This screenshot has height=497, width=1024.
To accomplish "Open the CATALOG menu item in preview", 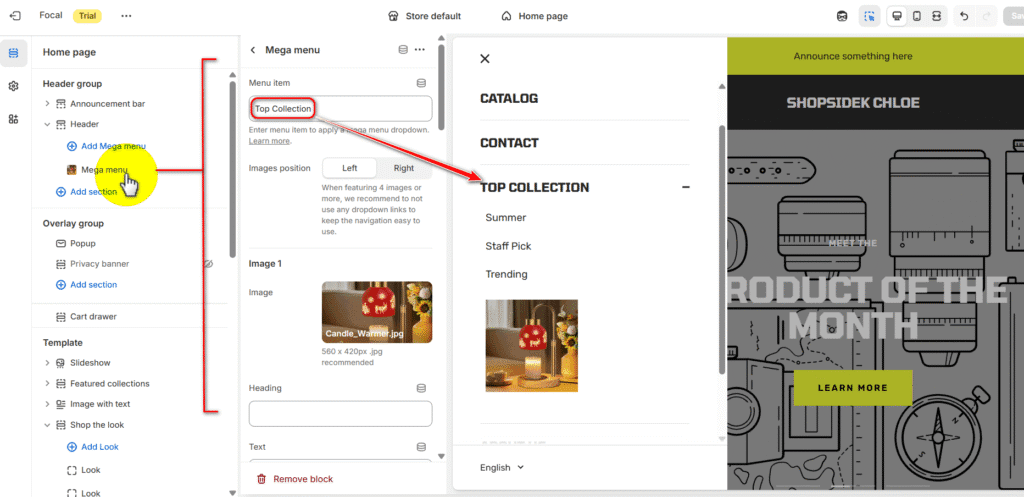I will [x=509, y=99].
